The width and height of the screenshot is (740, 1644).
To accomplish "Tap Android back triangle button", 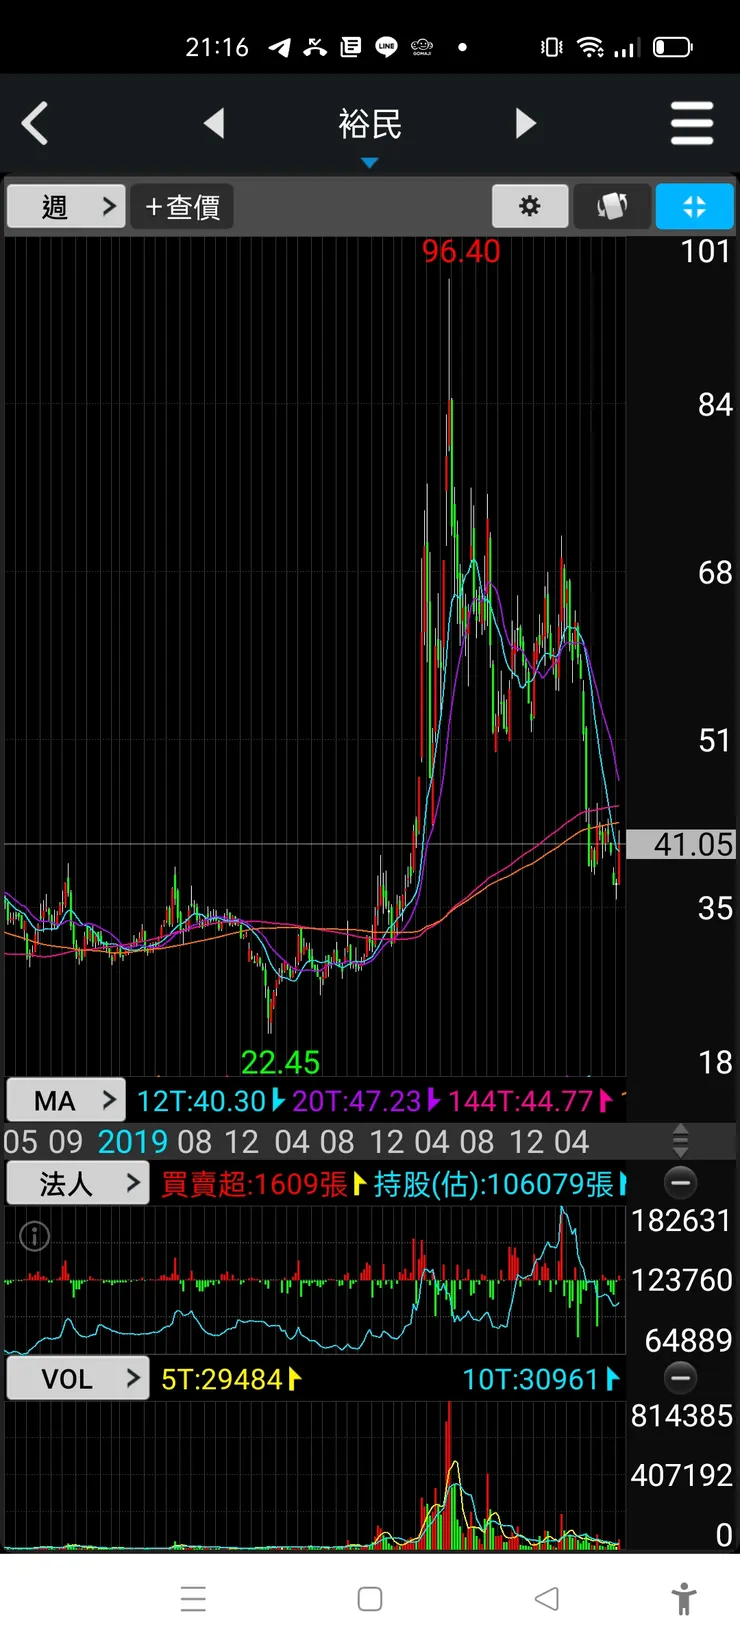I will pos(546,1598).
